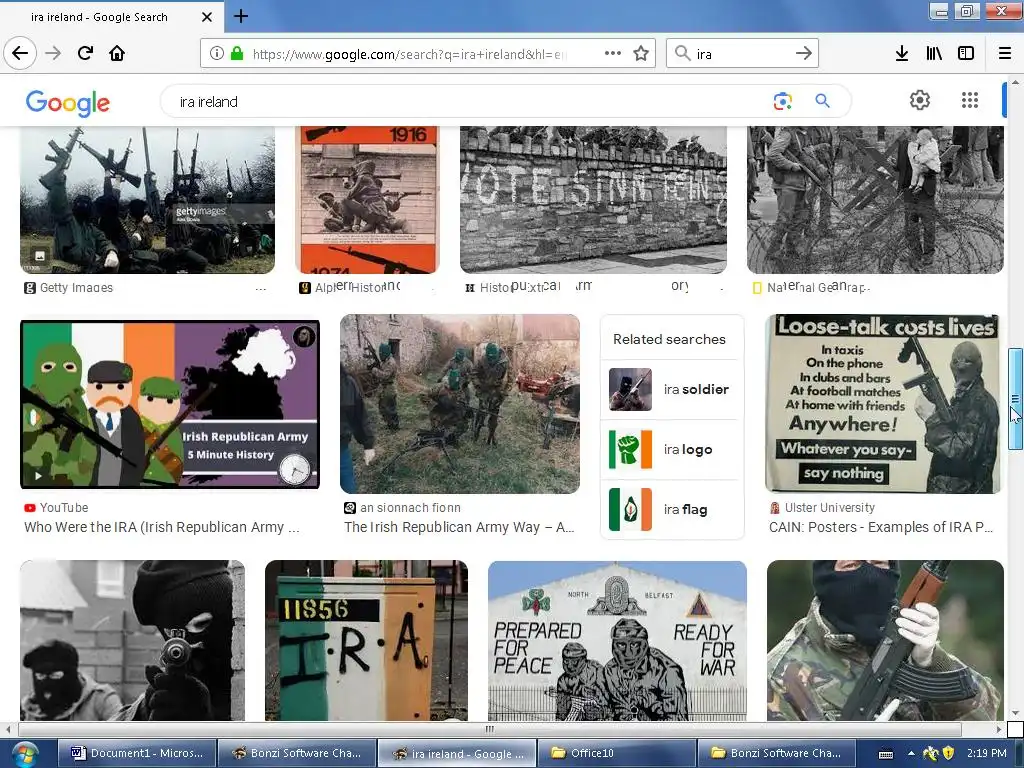The image size is (1024, 768).
Task: Bookmark this page with the star
Action: click(x=641, y=54)
